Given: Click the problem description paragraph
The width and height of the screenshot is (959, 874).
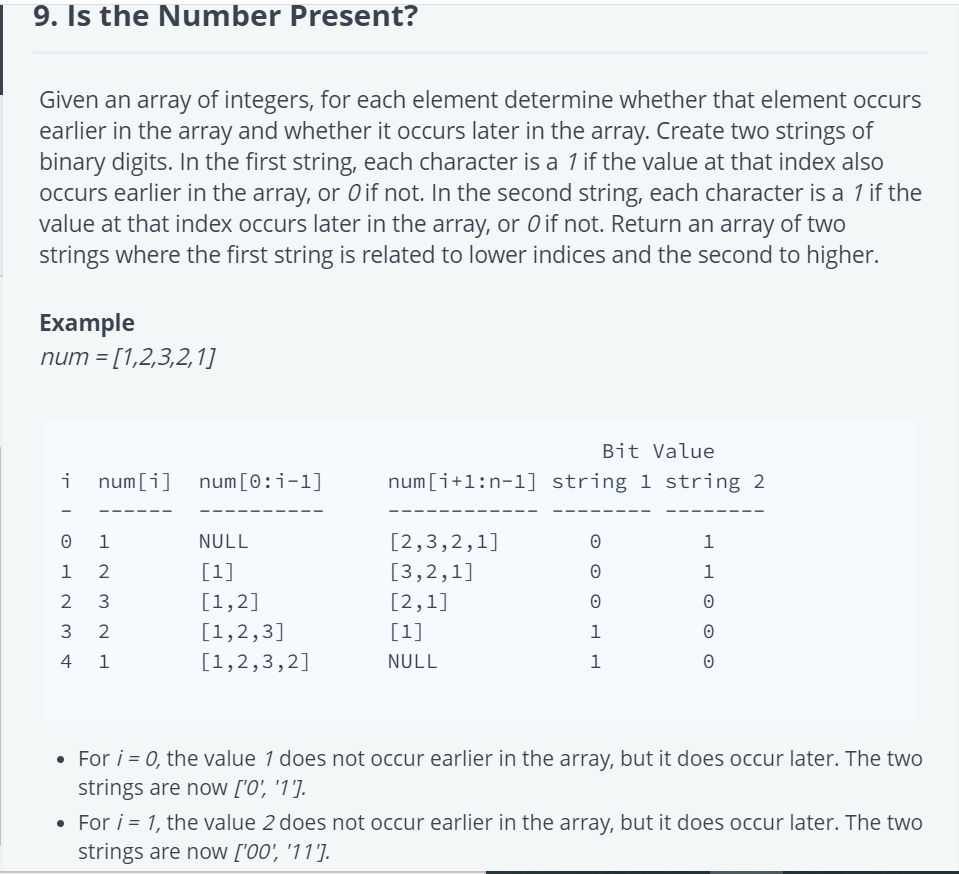Looking at the screenshot, I should (x=480, y=177).
